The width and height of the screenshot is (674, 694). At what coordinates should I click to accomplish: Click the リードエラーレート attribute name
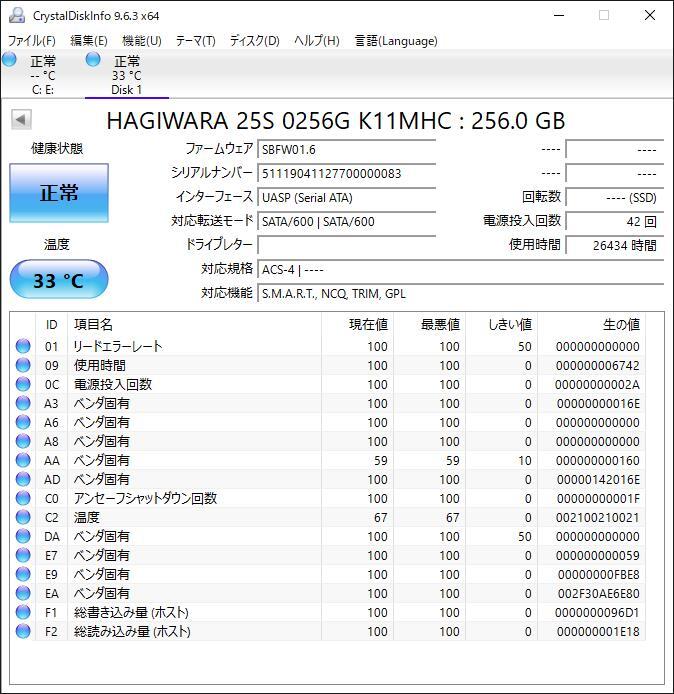118,346
